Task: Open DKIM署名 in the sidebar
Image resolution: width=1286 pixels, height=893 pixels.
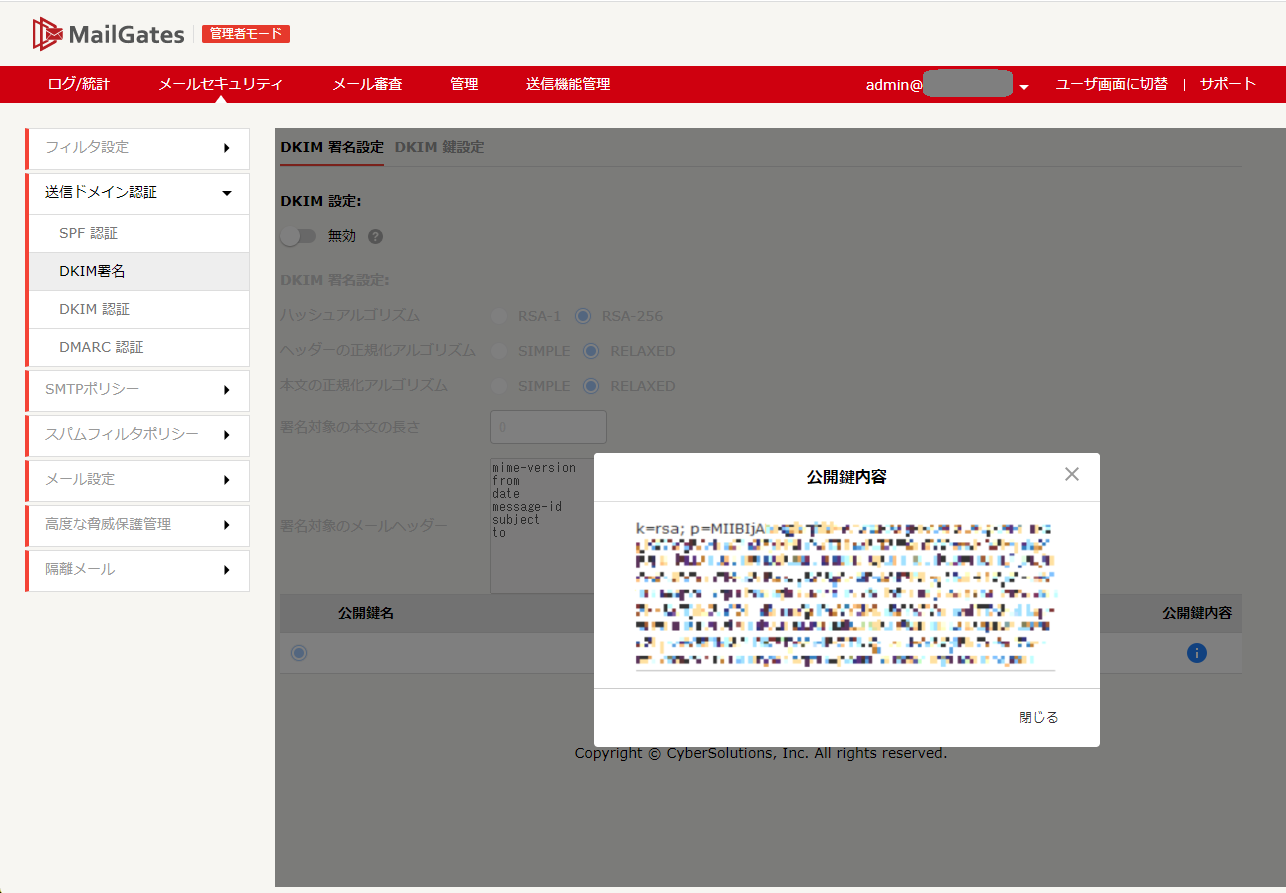Action: point(139,271)
